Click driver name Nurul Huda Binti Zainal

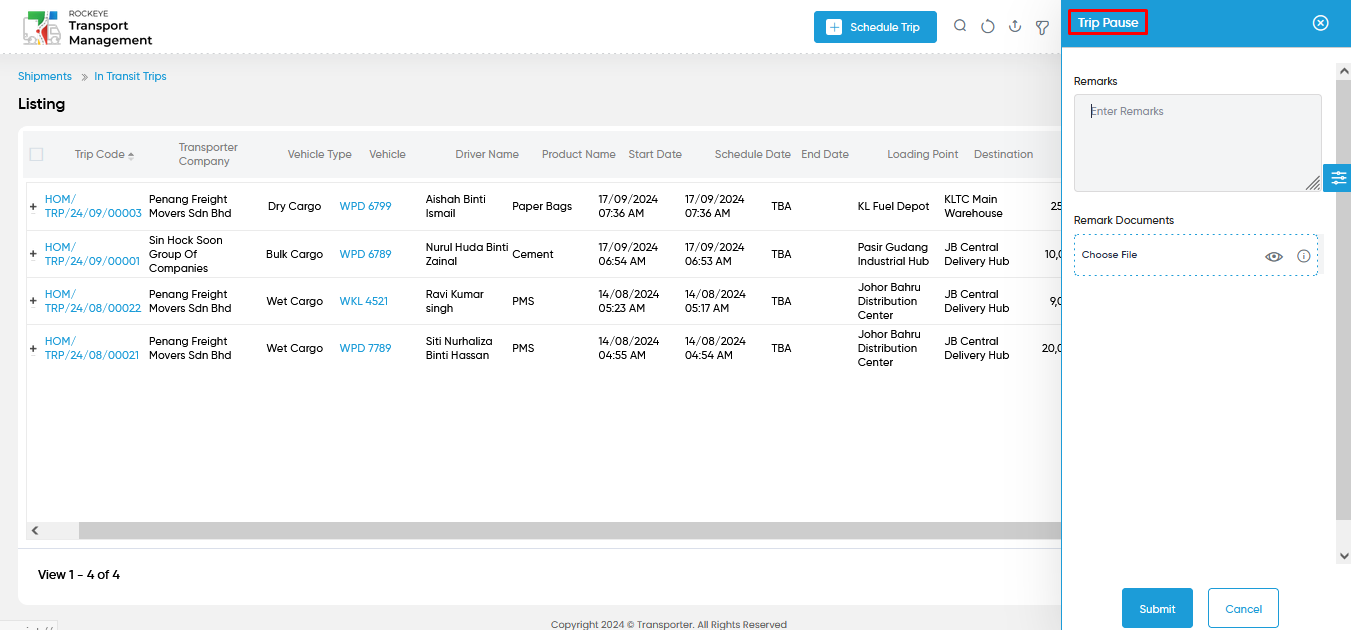pyautogui.click(x=467, y=254)
